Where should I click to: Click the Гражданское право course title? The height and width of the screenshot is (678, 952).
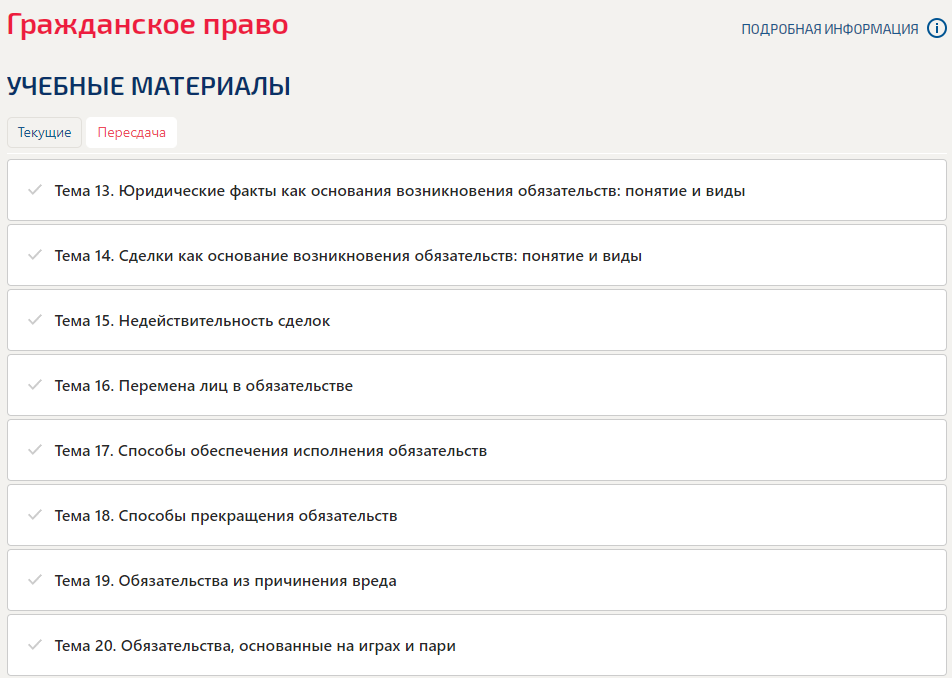(x=147, y=24)
